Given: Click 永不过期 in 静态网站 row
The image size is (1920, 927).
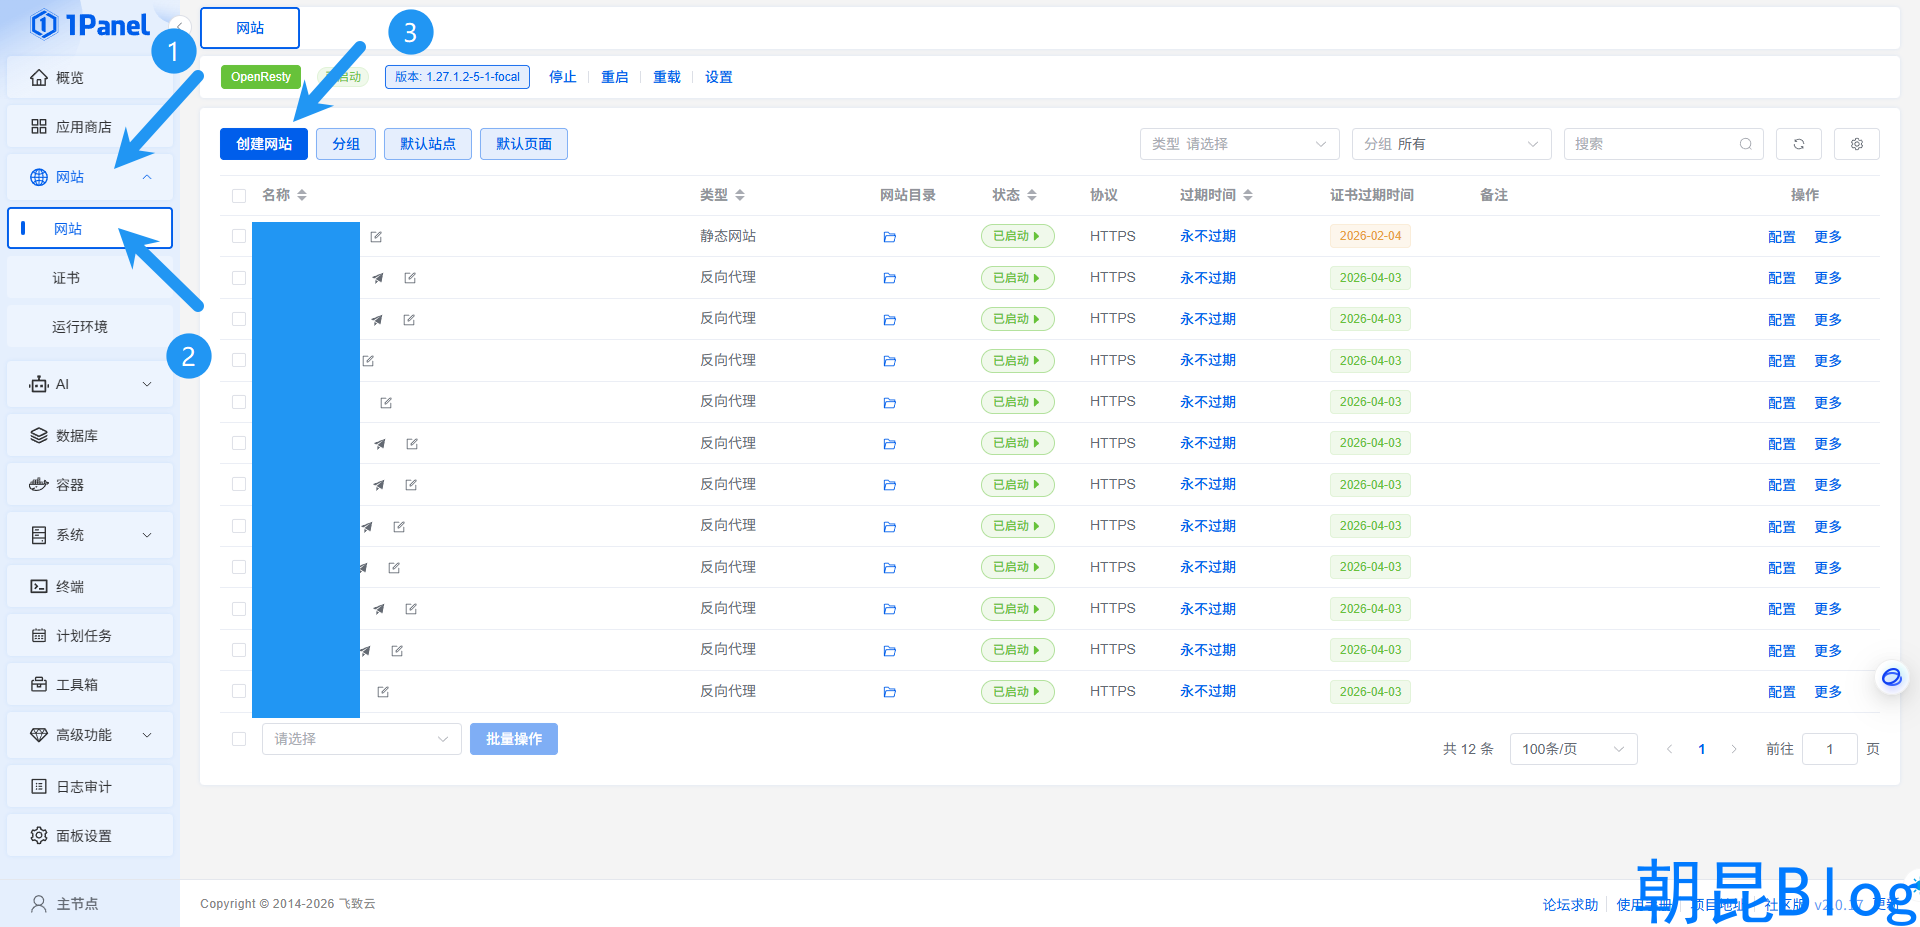Looking at the screenshot, I should click(1208, 236).
